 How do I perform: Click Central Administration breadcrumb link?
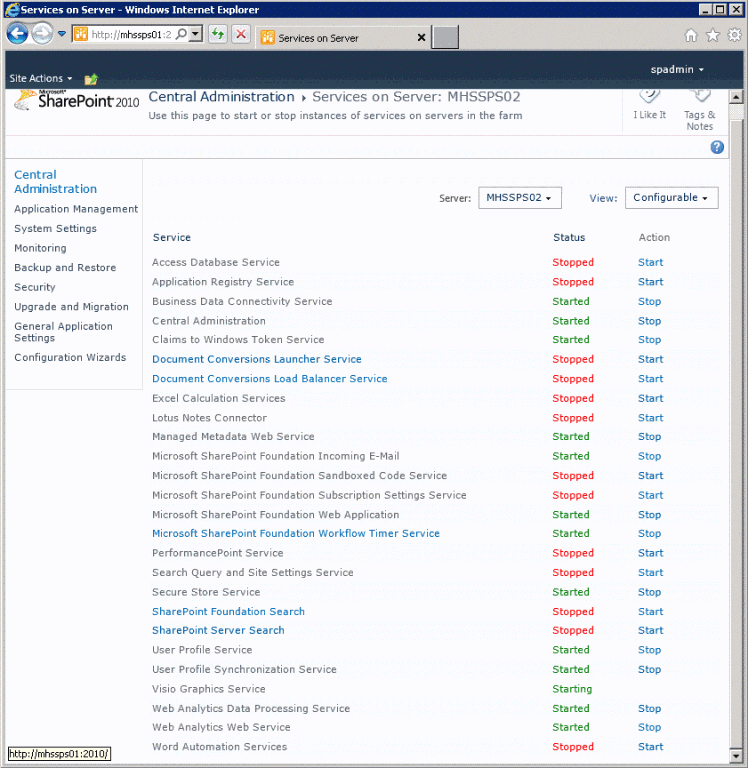221,97
